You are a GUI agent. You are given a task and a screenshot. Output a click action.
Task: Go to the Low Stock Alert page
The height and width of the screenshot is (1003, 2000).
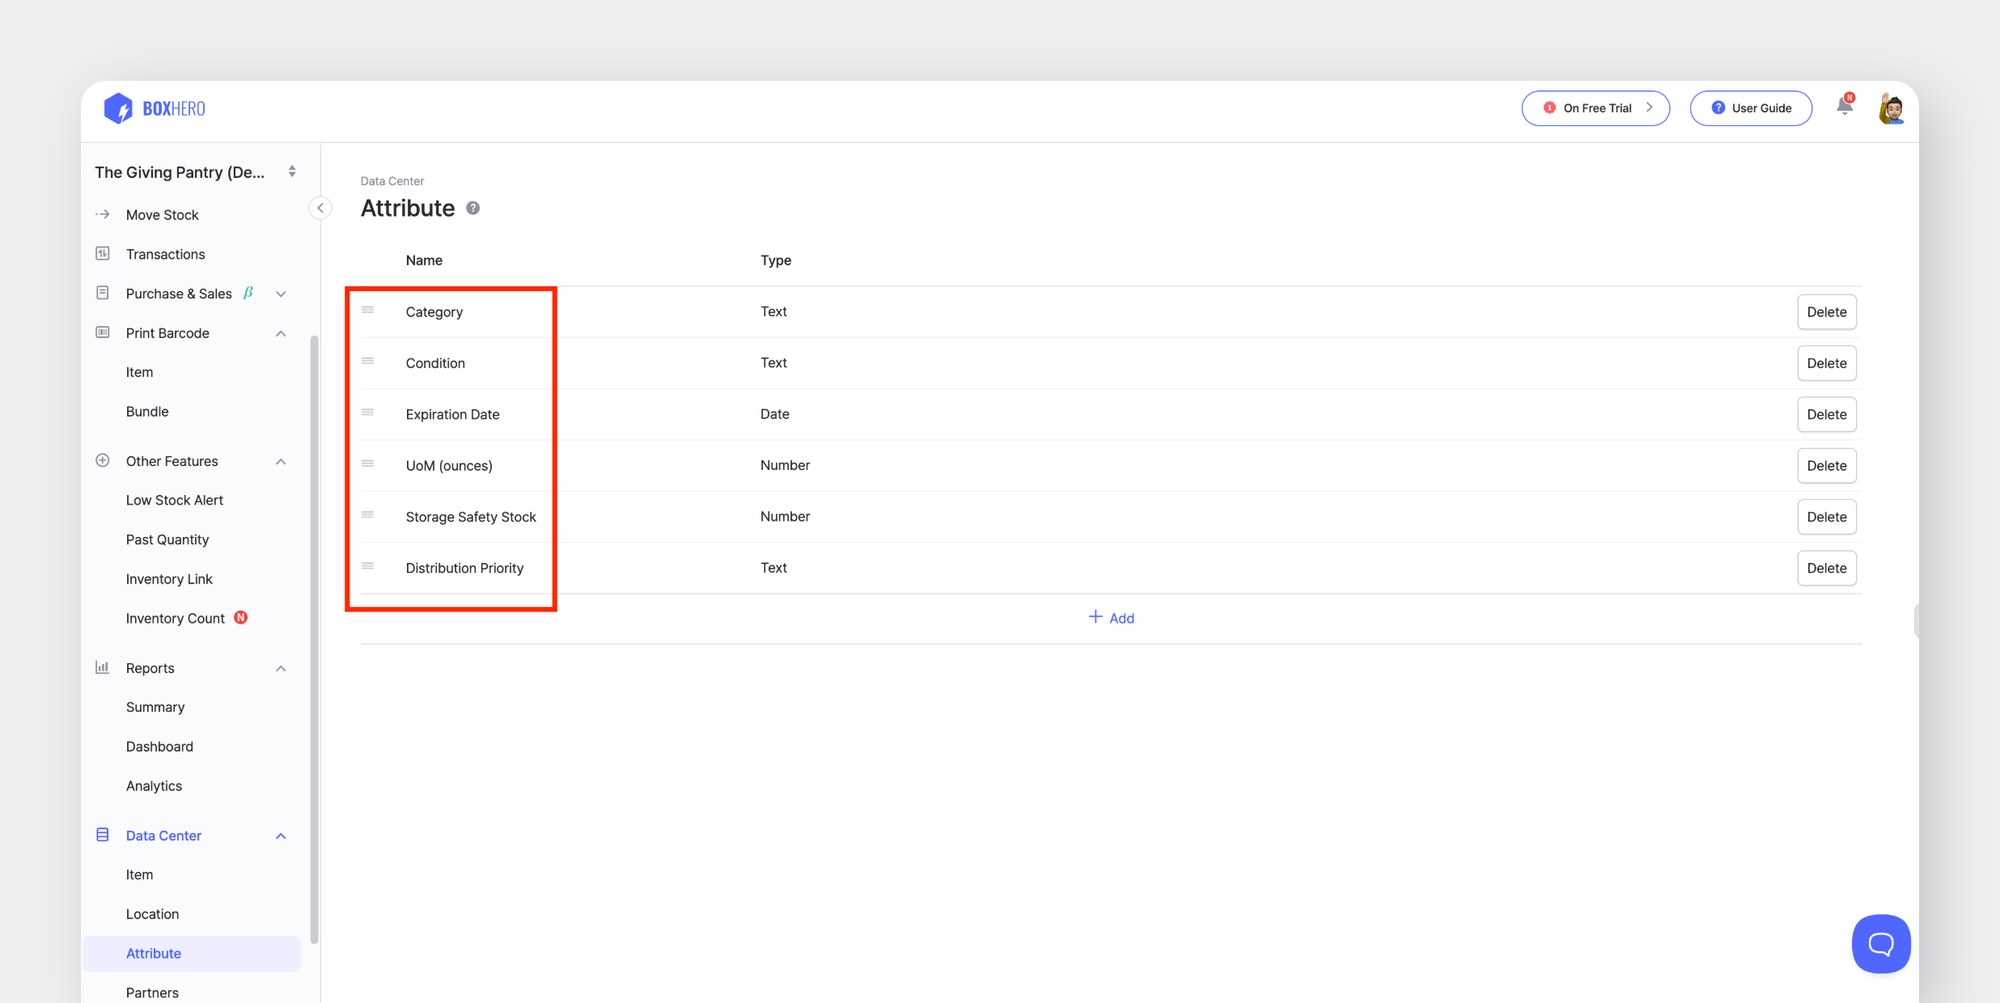[x=174, y=499]
